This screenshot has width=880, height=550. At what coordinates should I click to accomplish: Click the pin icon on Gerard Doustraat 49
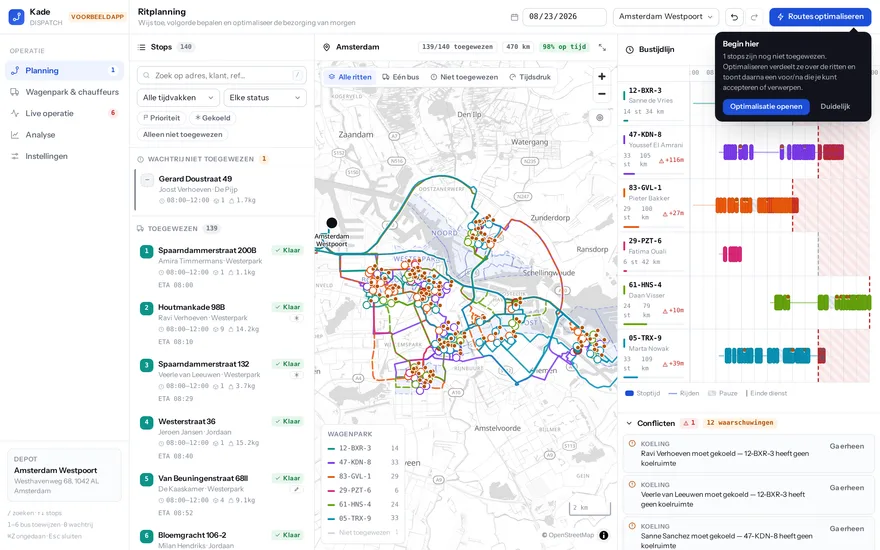(x=147, y=180)
